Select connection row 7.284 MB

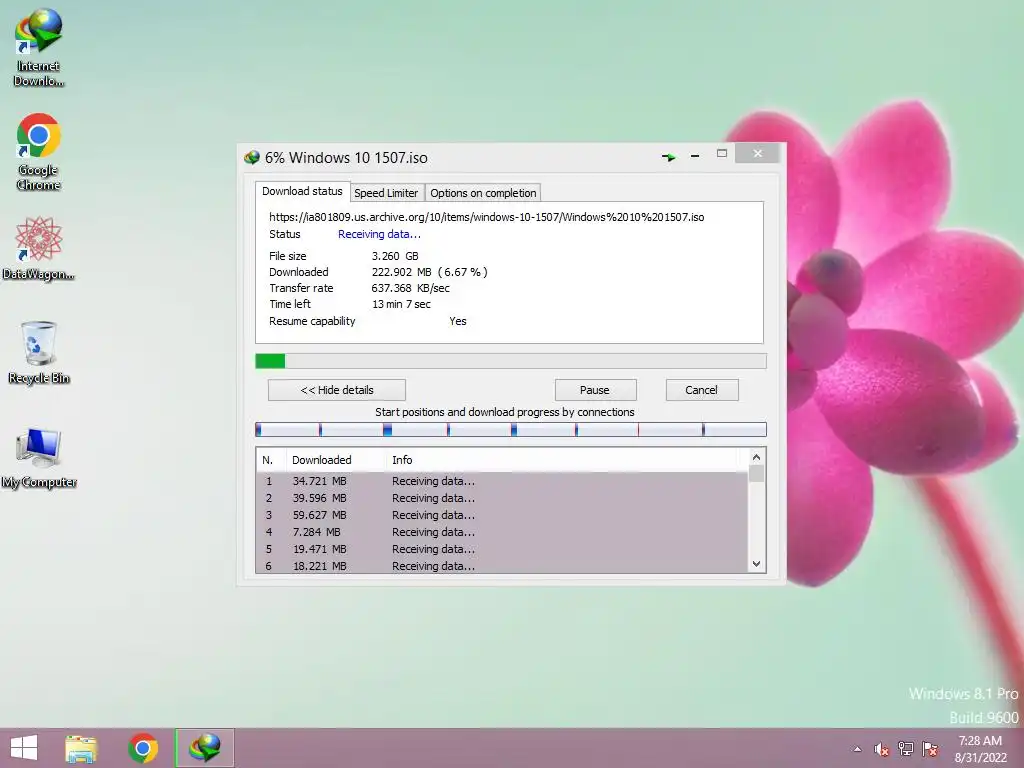click(502, 532)
